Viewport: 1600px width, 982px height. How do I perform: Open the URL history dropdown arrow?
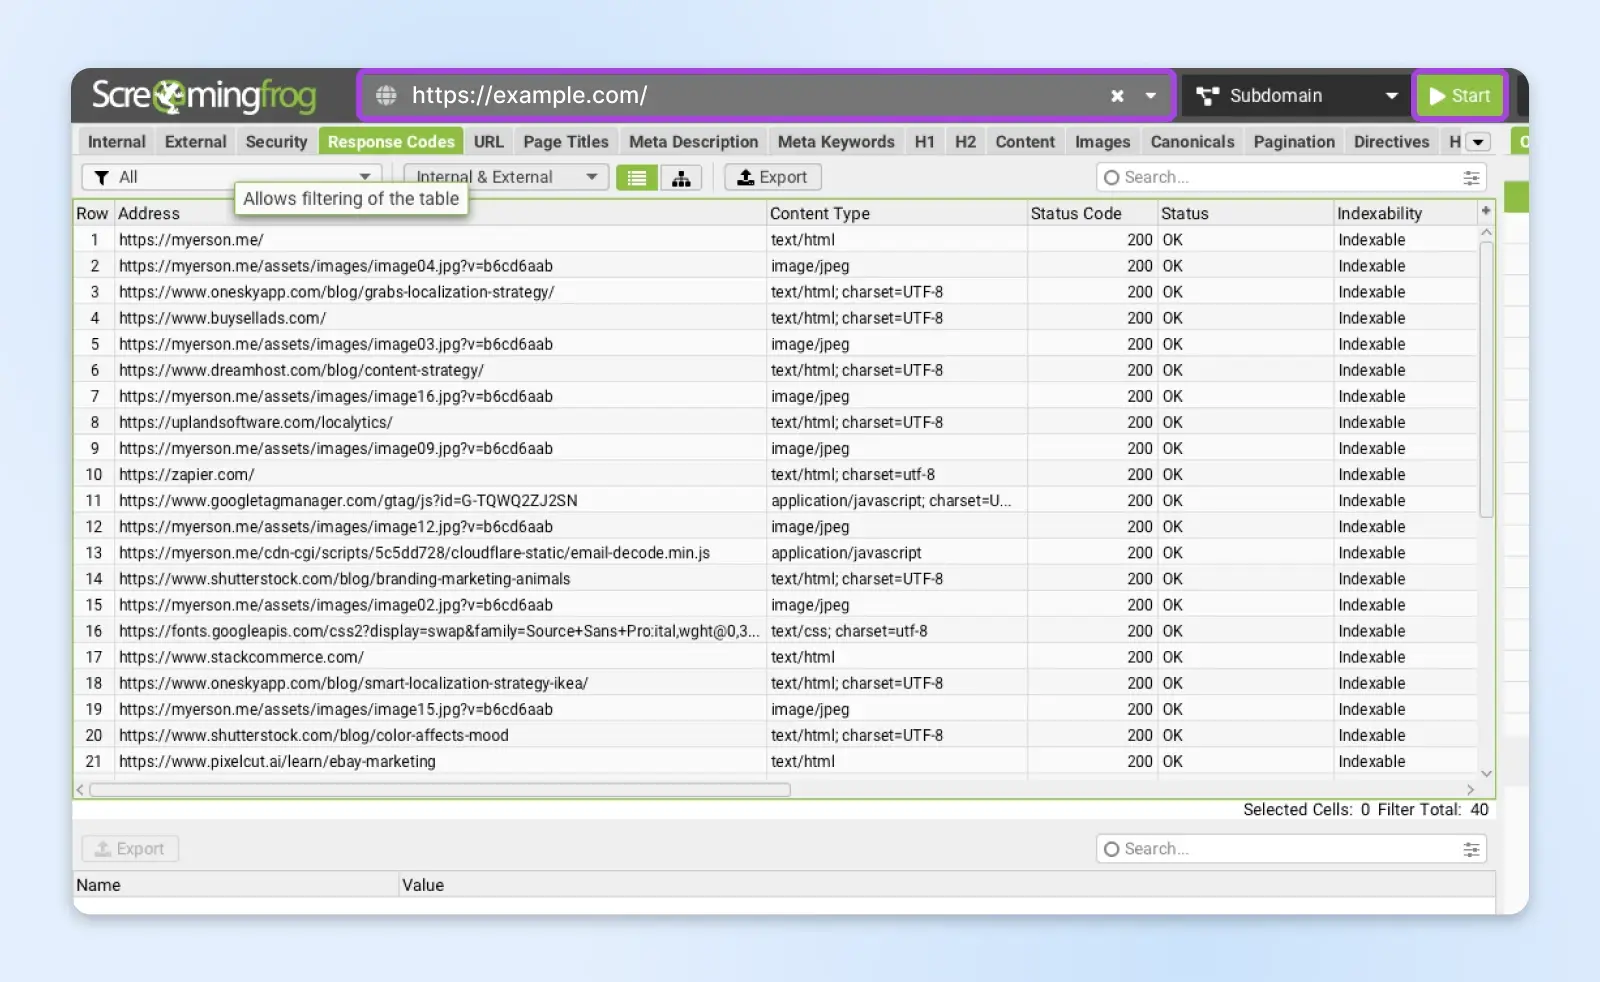click(x=1151, y=96)
